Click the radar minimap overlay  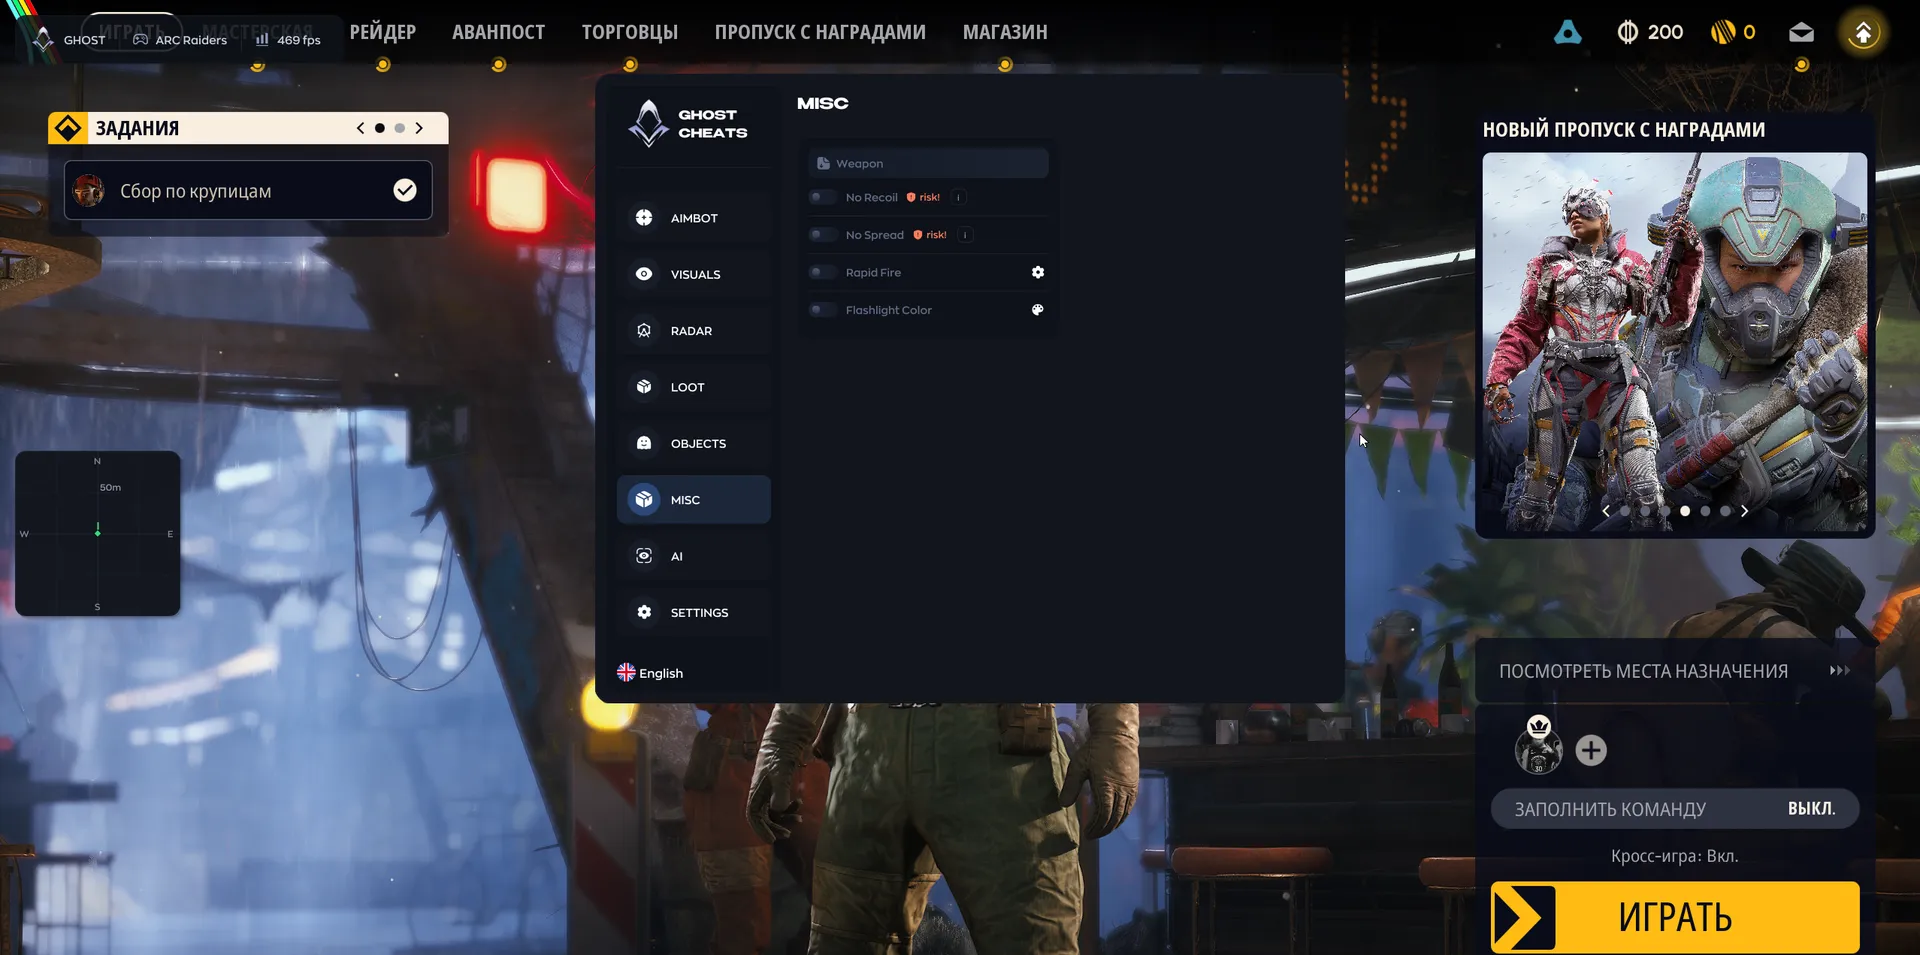pyautogui.click(x=98, y=533)
